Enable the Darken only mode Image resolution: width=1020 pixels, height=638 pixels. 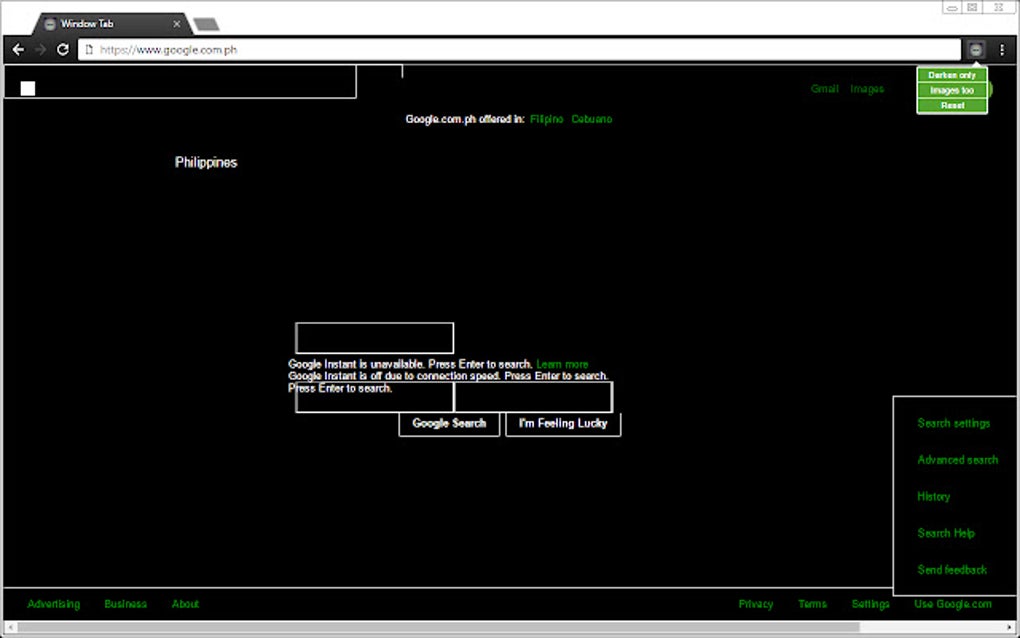(951, 74)
